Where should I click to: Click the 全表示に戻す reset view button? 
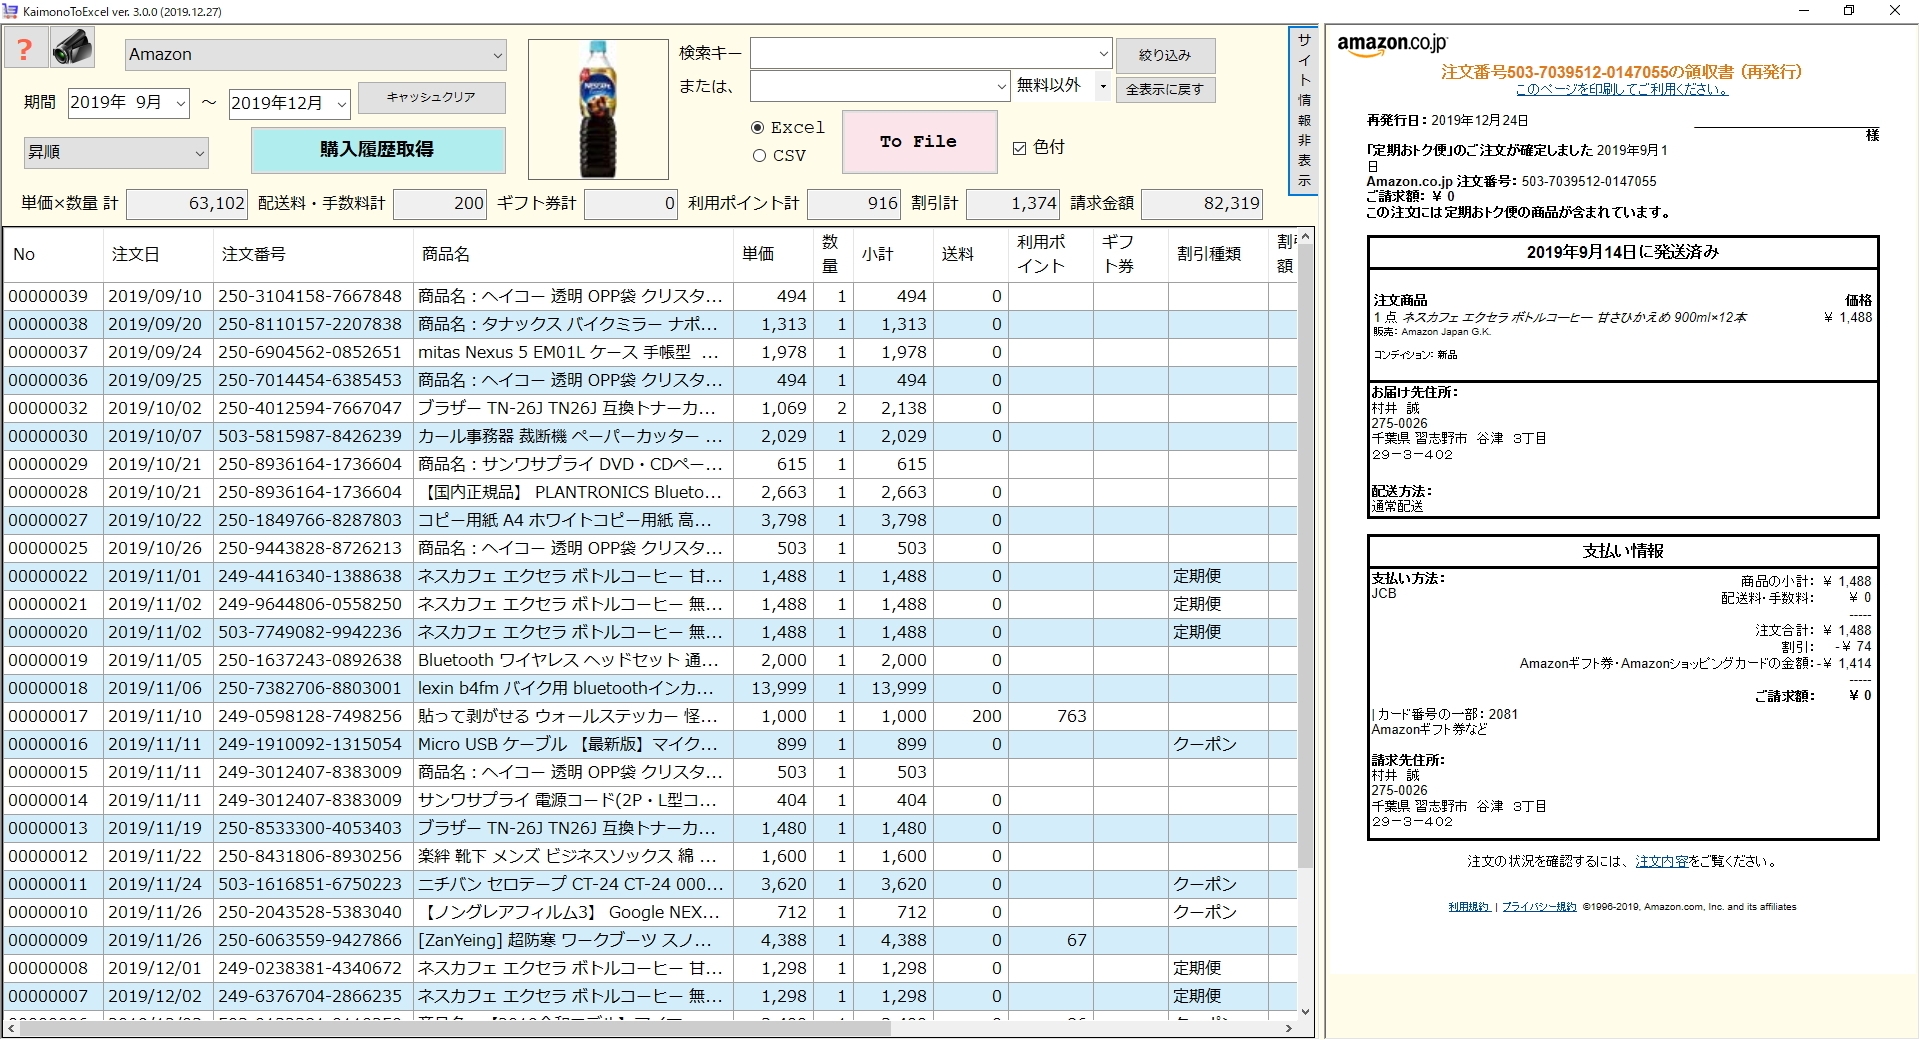[x=1165, y=89]
